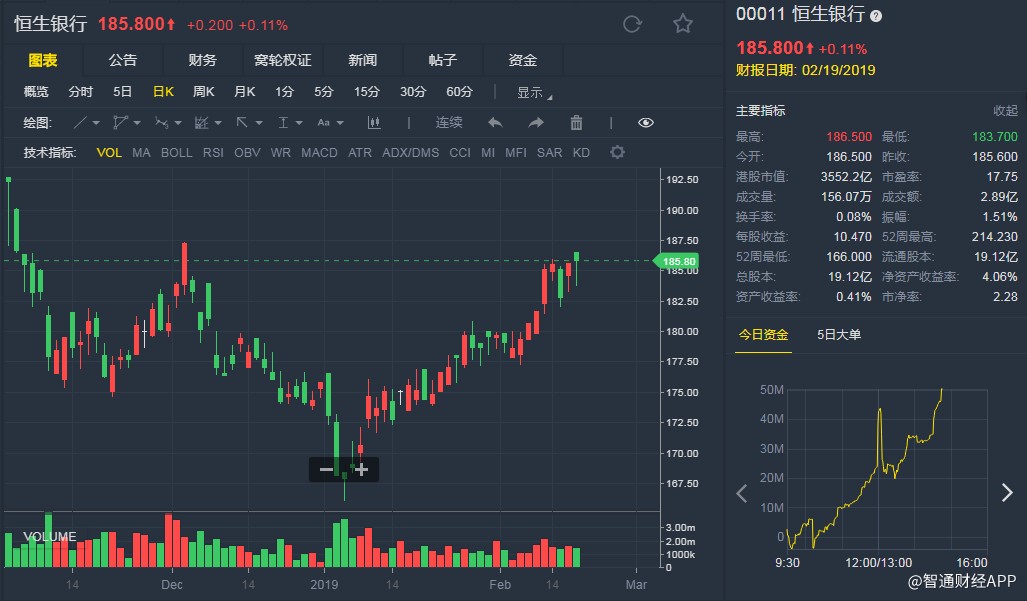Select the candlestick measure tool icon
The image size is (1027, 601).
(x=375, y=123)
